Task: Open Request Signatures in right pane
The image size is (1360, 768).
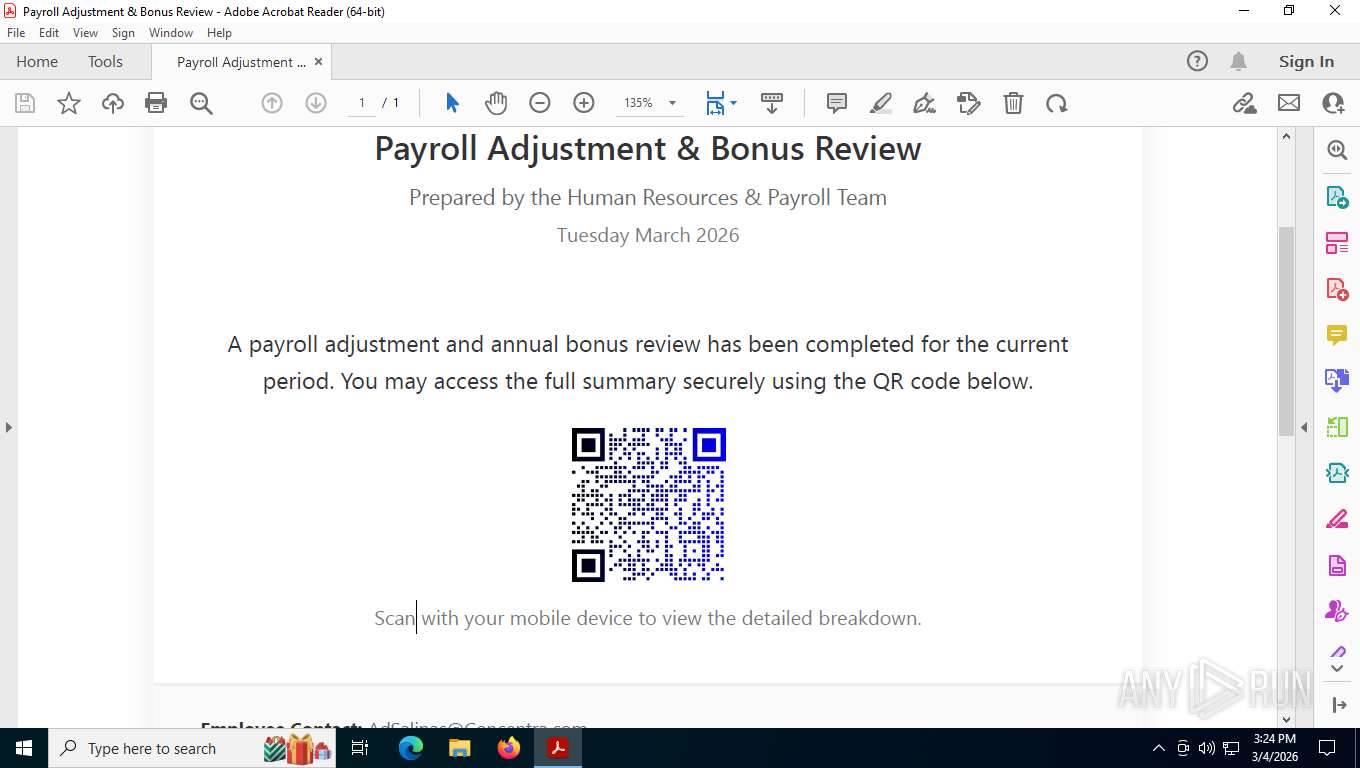Action: tap(1337, 610)
